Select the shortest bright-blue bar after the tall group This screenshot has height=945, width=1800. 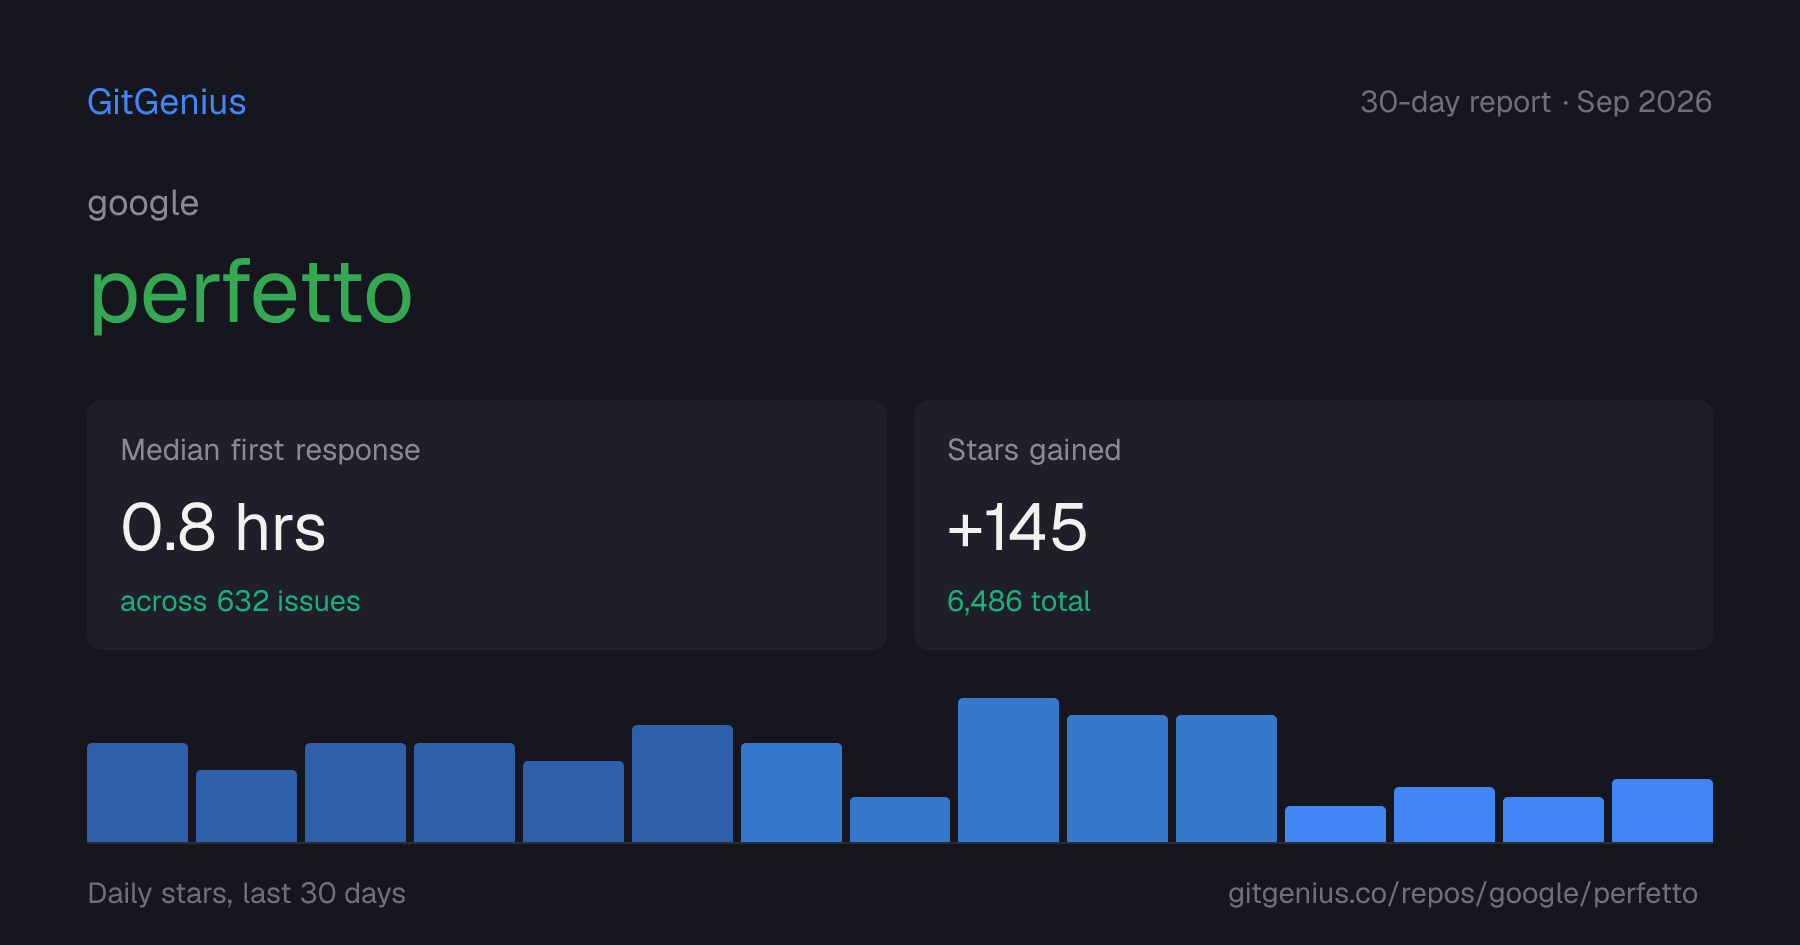click(x=1335, y=824)
